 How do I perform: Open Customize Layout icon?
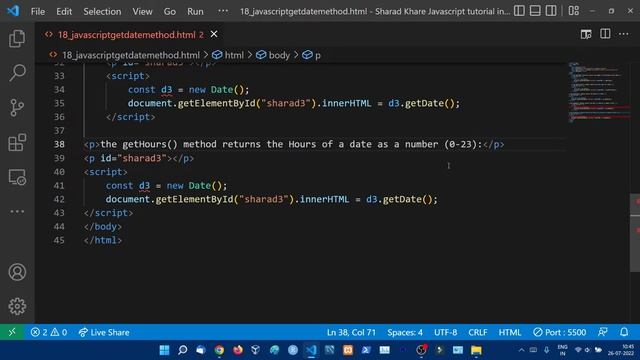(573, 11)
